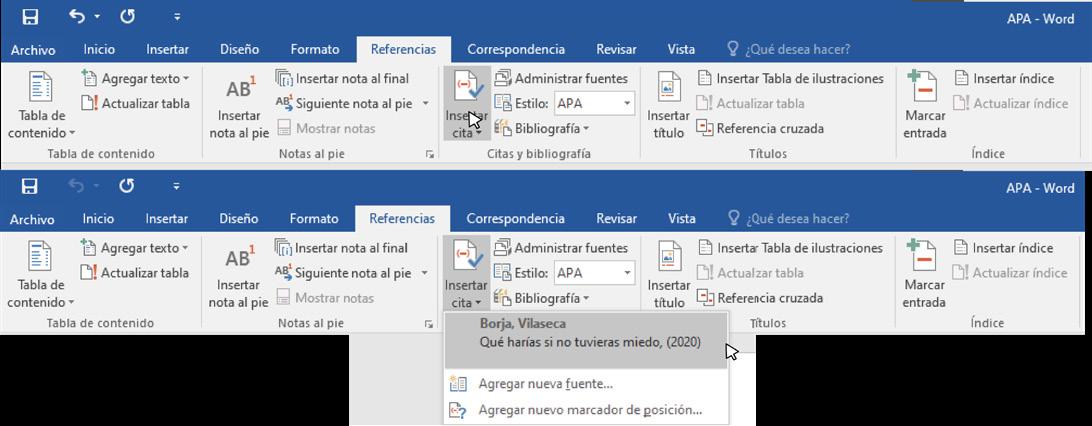Click Insertar nota al pie in the lower window
Viewport: 1092px width, 426px height.
coord(238,276)
